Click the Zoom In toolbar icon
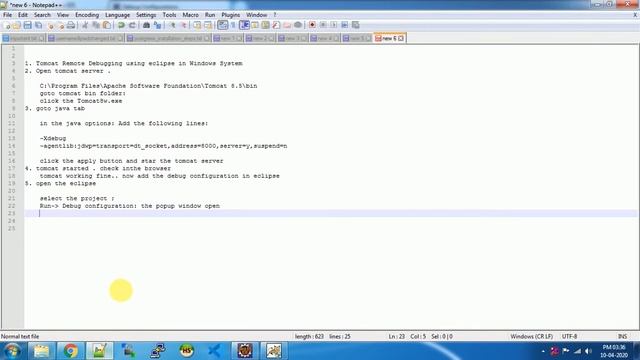The width and height of the screenshot is (640, 360). (x=173, y=25)
